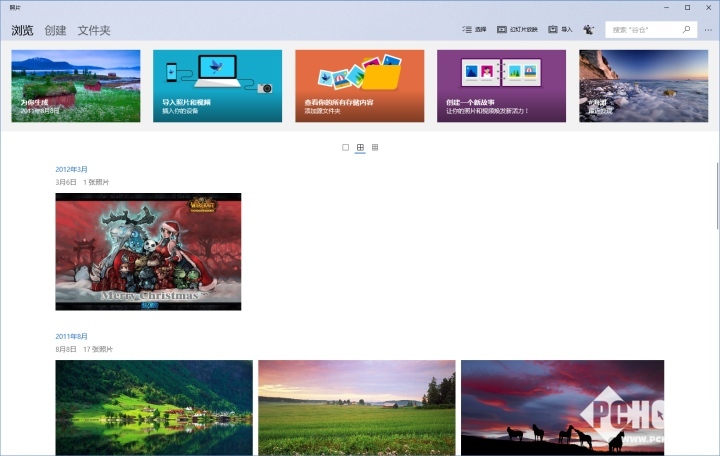Screen dimensions: 720x456
Task: Click the magnifier search icon
Action: pyautogui.click(x=686, y=29)
